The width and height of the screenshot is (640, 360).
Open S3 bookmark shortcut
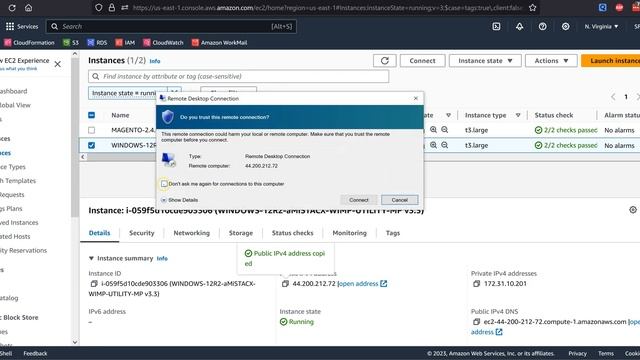(71, 42)
